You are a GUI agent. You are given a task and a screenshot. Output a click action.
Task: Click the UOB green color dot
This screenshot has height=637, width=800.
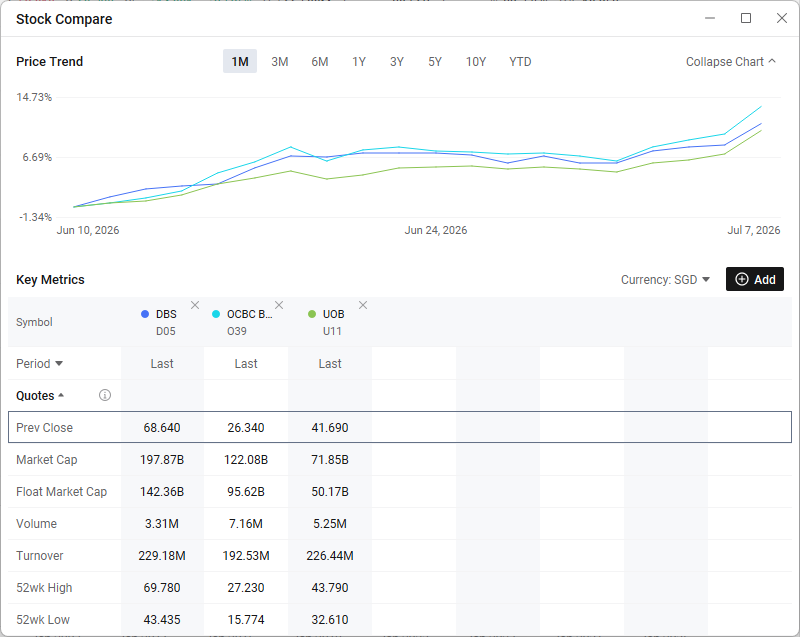point(312,314)
